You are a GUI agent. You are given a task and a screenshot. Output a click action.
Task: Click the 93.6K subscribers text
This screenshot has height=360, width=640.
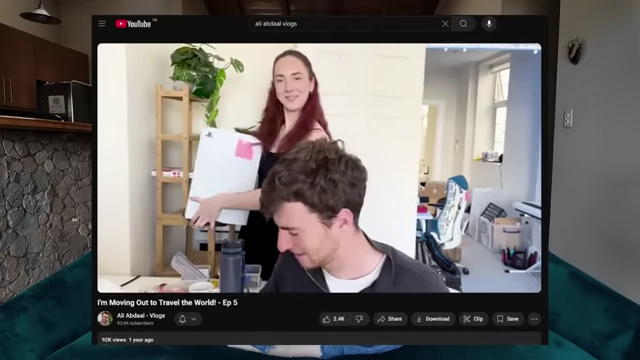pos(135,323)
